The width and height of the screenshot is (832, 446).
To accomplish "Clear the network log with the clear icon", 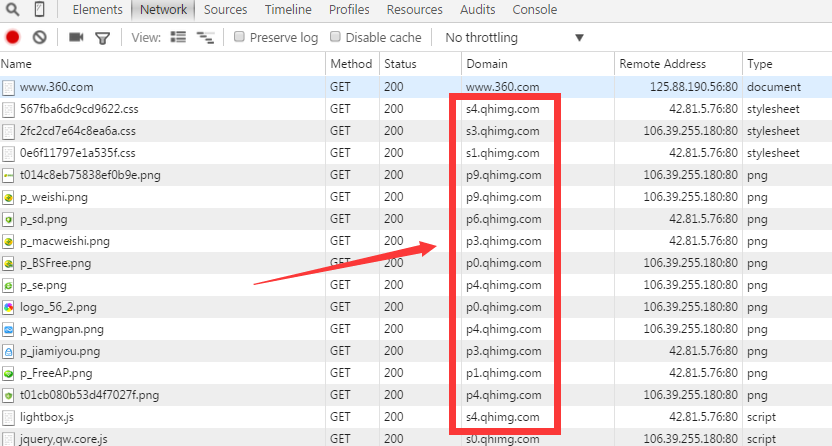I will pyautogui.click(x=40, y=38).
